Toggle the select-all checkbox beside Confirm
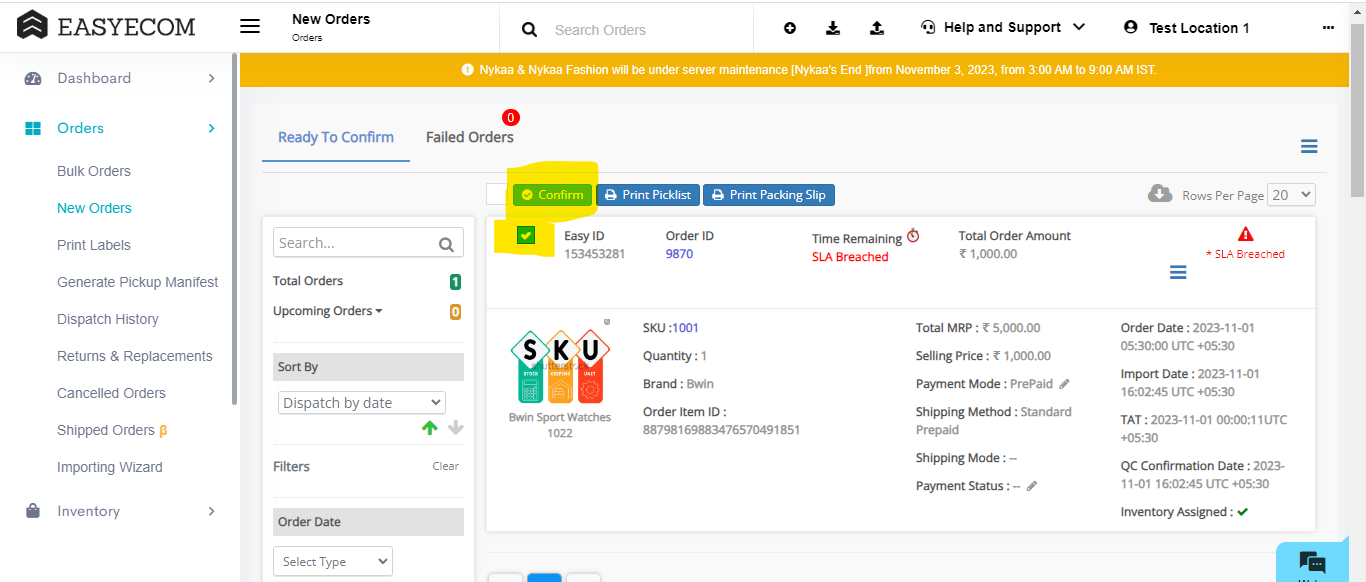Viewport: 1366px width, 582px height. pos(497,195)
